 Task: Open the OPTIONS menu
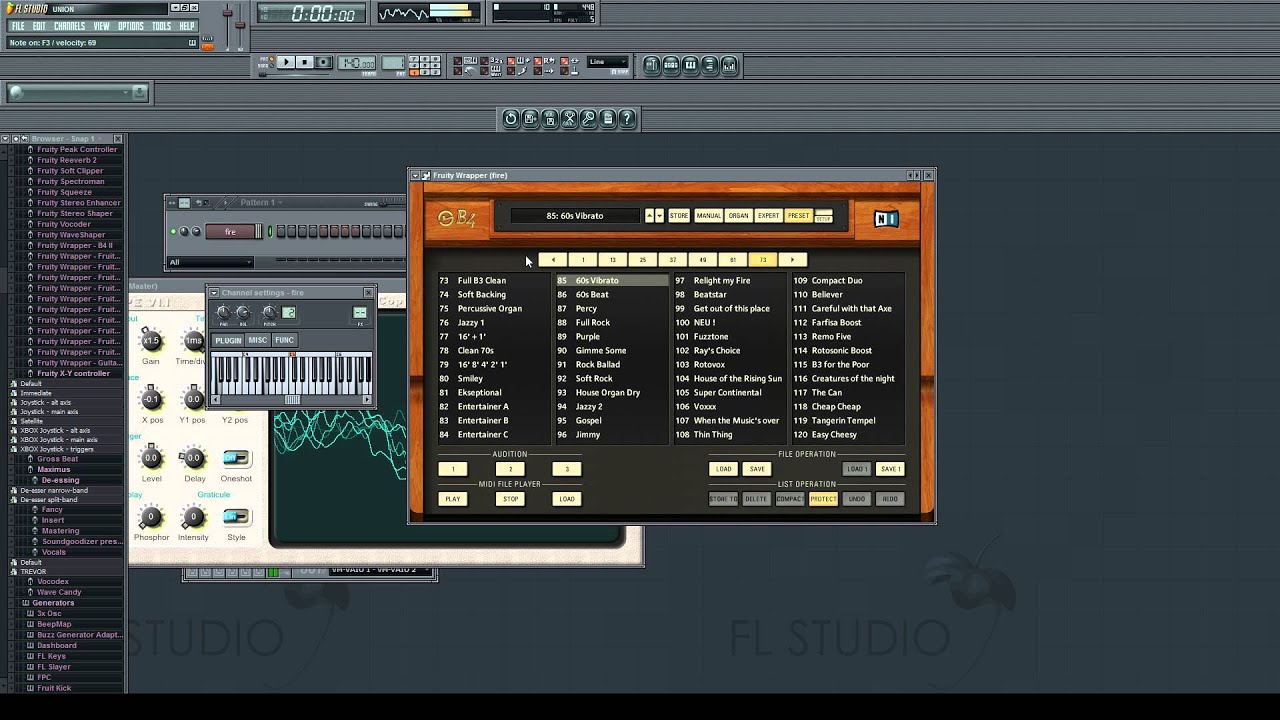click(x=131, y=26)
